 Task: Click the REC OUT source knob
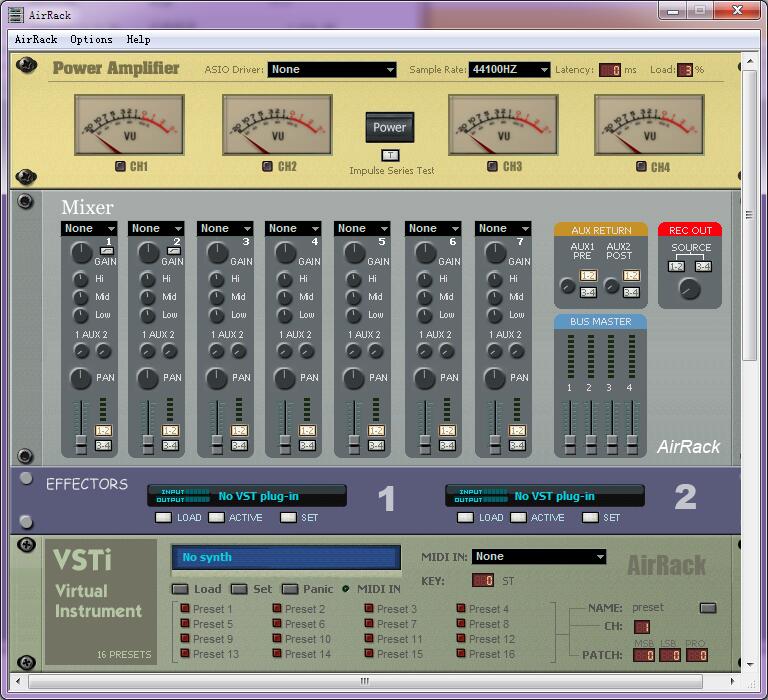click(x=689, y=289)
